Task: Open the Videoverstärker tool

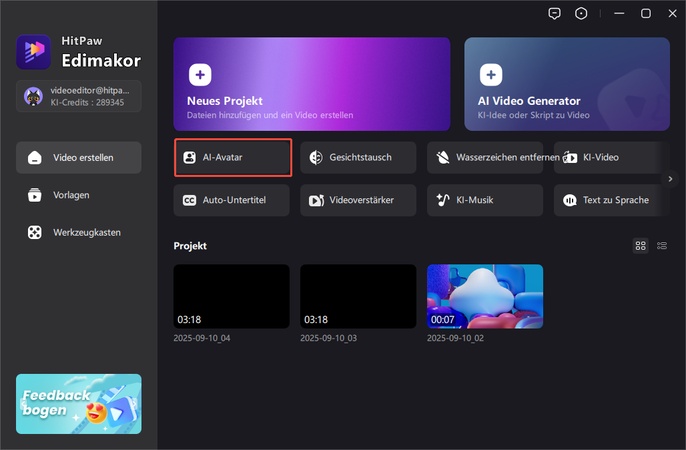Action: click(358, 200)
